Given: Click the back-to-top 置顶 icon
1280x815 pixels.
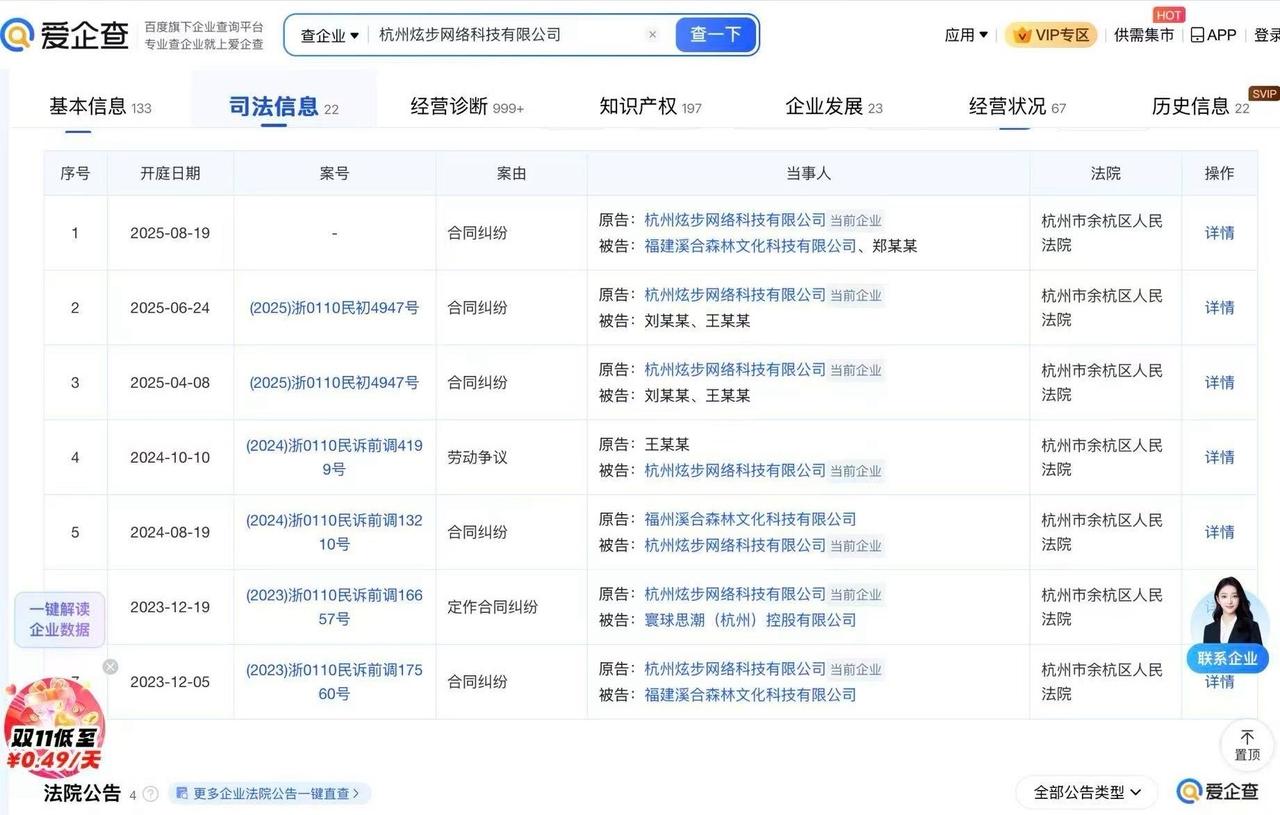Looking at the screenshot, I should (x=1246, y=744).
